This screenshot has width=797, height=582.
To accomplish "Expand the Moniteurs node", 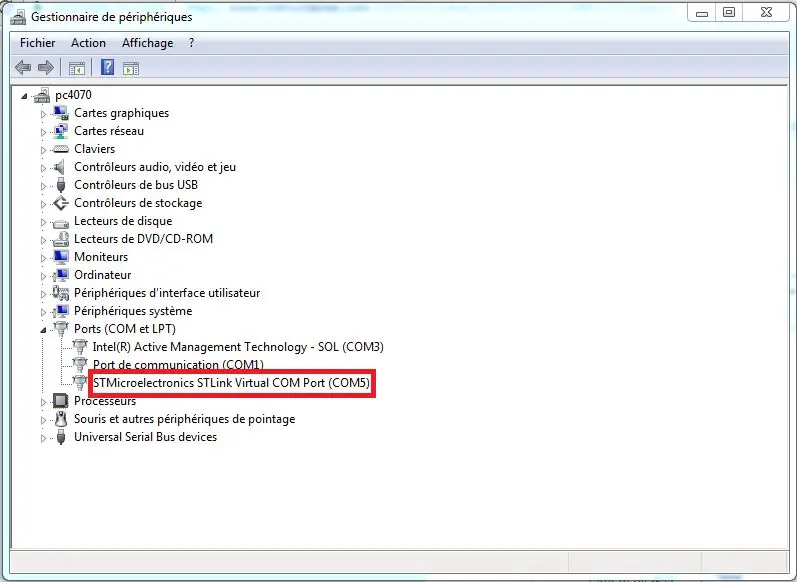I will [43, 258].
